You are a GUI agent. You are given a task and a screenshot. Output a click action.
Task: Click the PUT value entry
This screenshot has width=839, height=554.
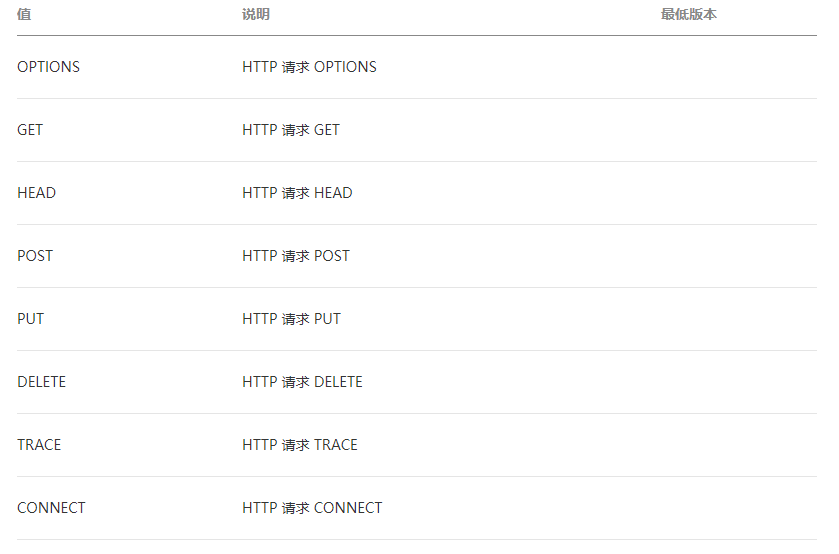click(30, 319)
